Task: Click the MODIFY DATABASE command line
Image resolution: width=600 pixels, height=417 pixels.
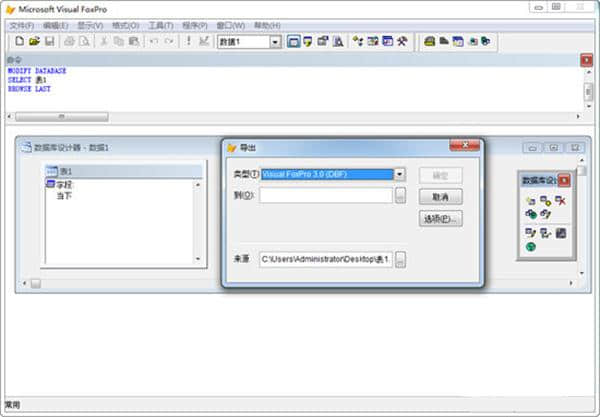Action: pyautogui.click(x=37, y=71)
